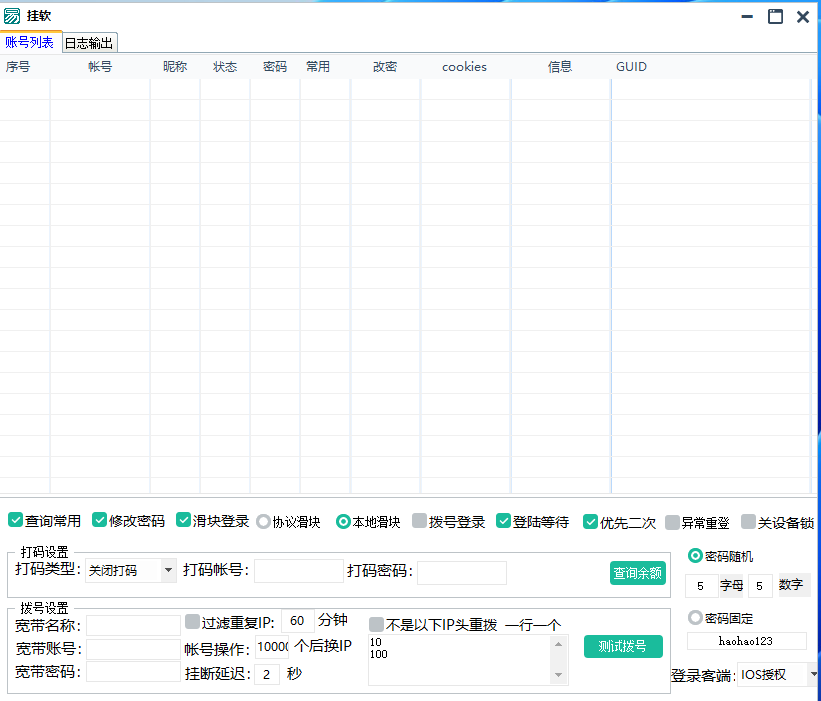Sort by the cookies column header
Viewport: 821px width, 701px height.
point(464,67)
